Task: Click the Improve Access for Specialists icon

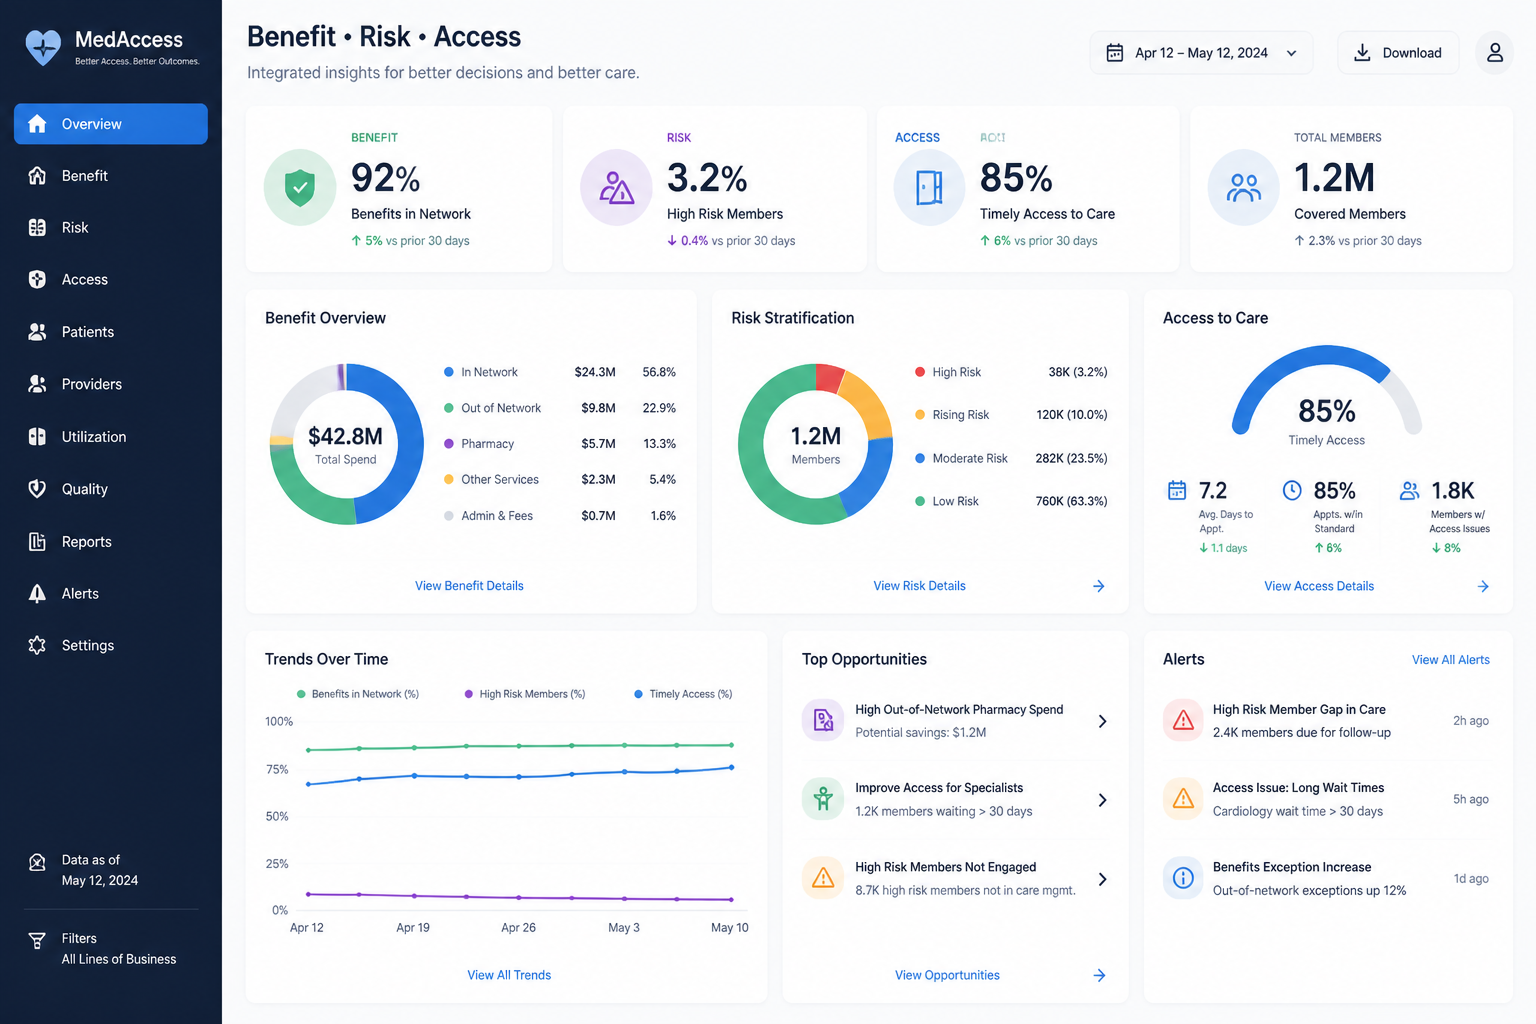Action: pyautogui.click(x=823, y=799)
